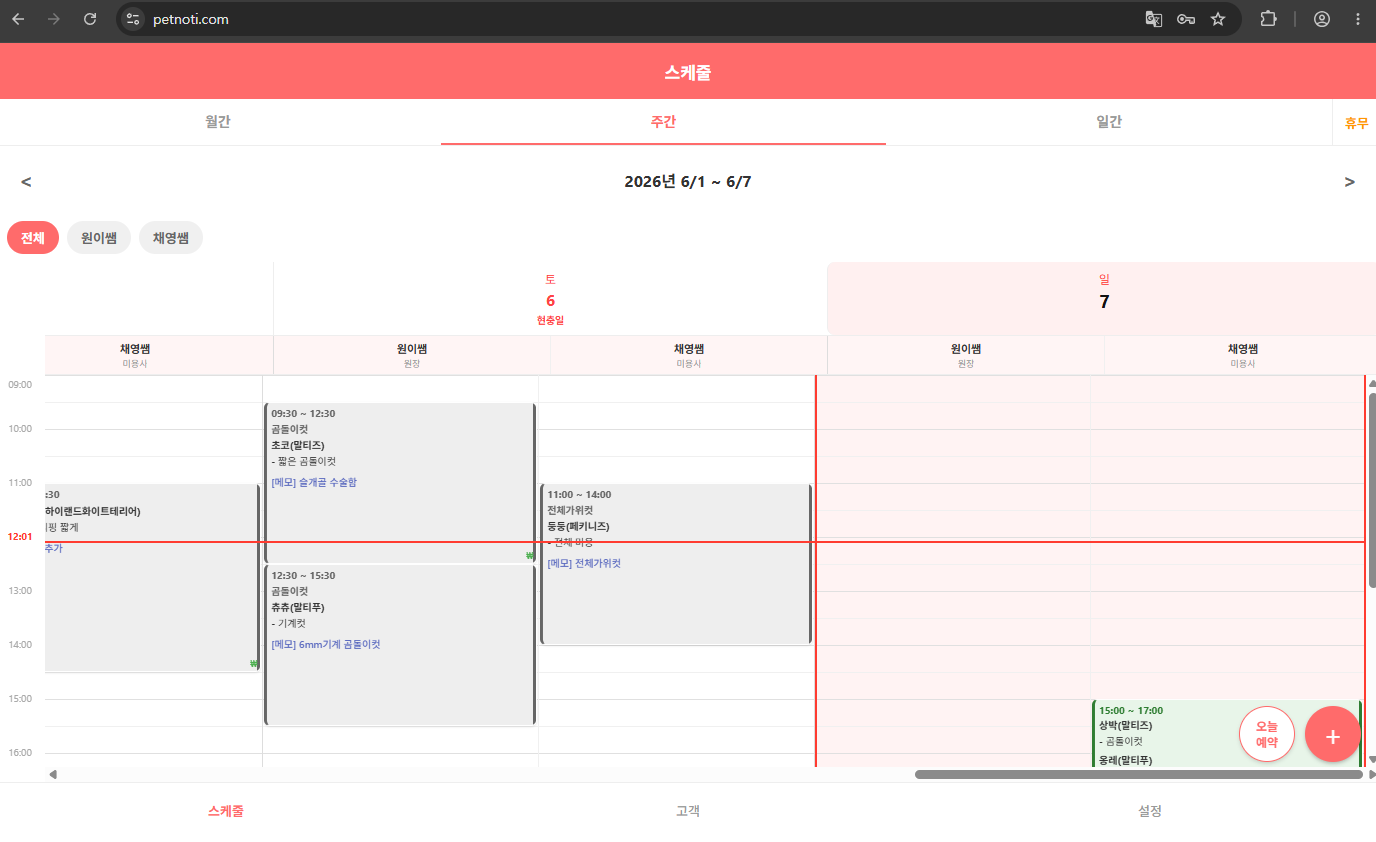Viewport: 1376px width, 842px height.
Task: Click the 2026년 6/1 ~ 6/7 date range title
Action: [688, 181]
